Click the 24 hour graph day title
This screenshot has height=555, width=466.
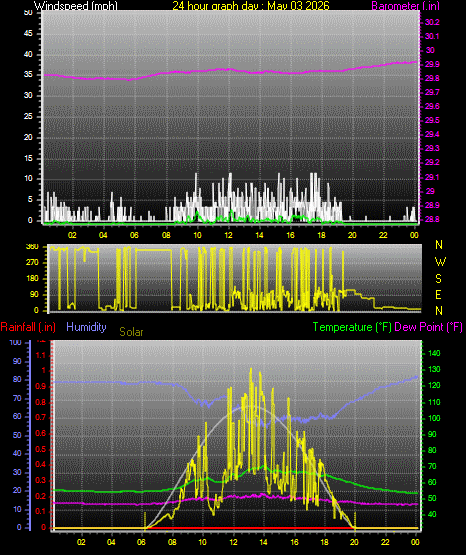(251, 6)
